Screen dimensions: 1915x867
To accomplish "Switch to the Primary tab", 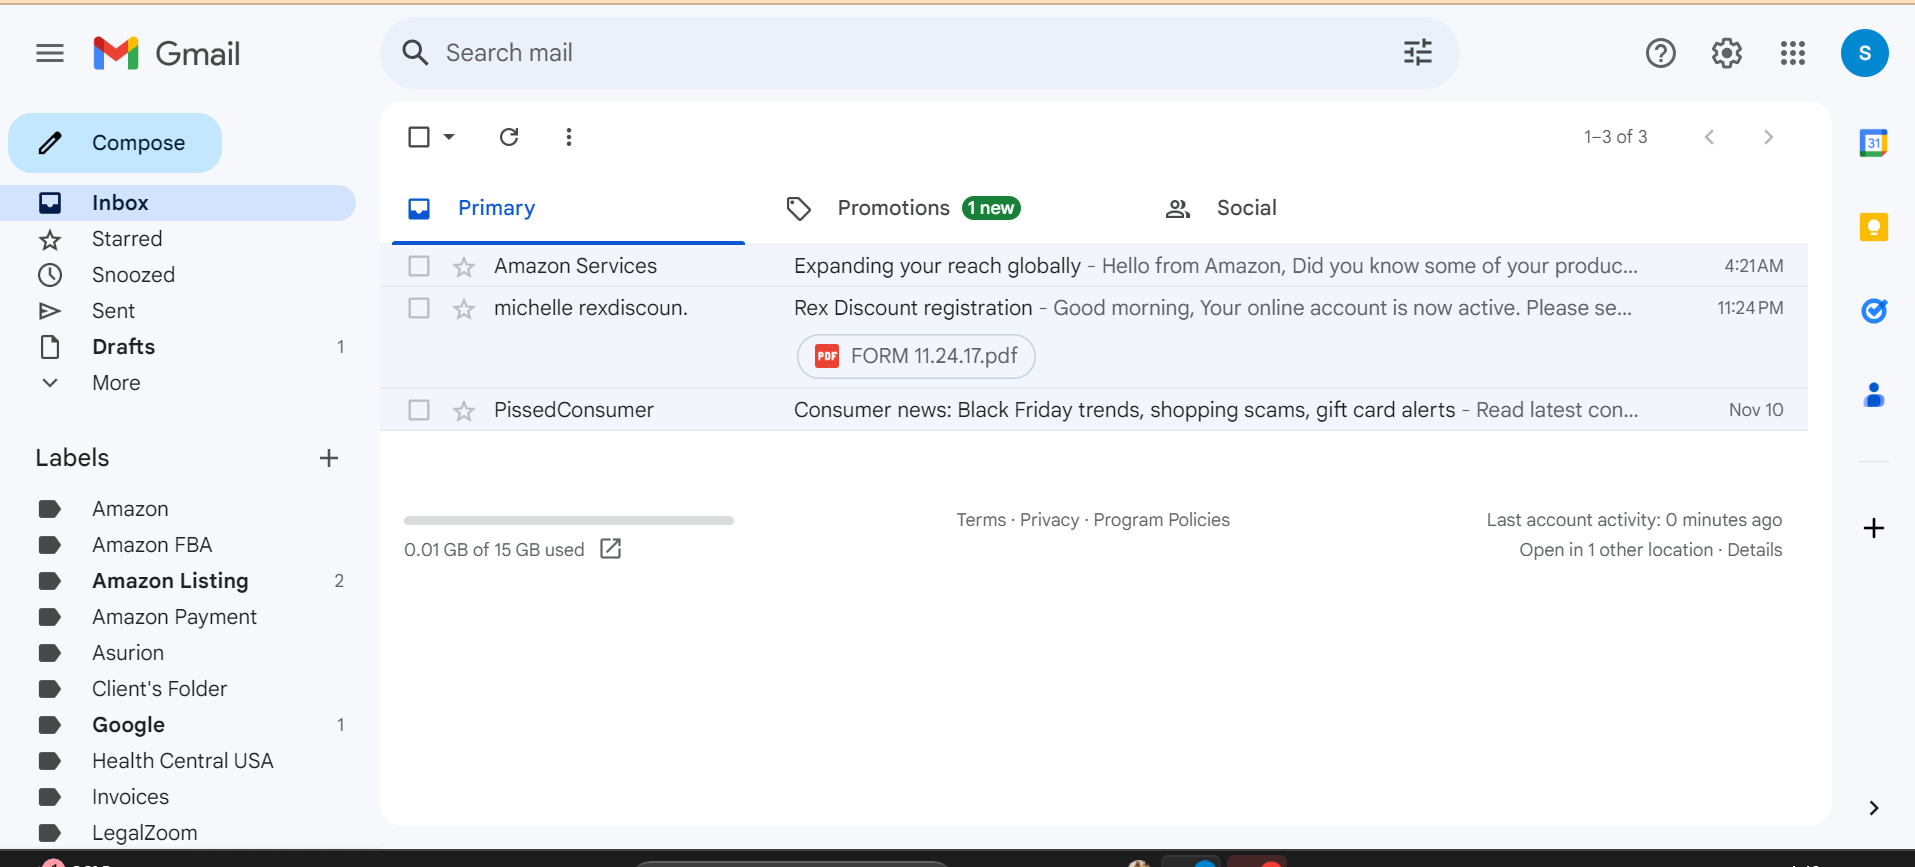I will pos(568,208).
